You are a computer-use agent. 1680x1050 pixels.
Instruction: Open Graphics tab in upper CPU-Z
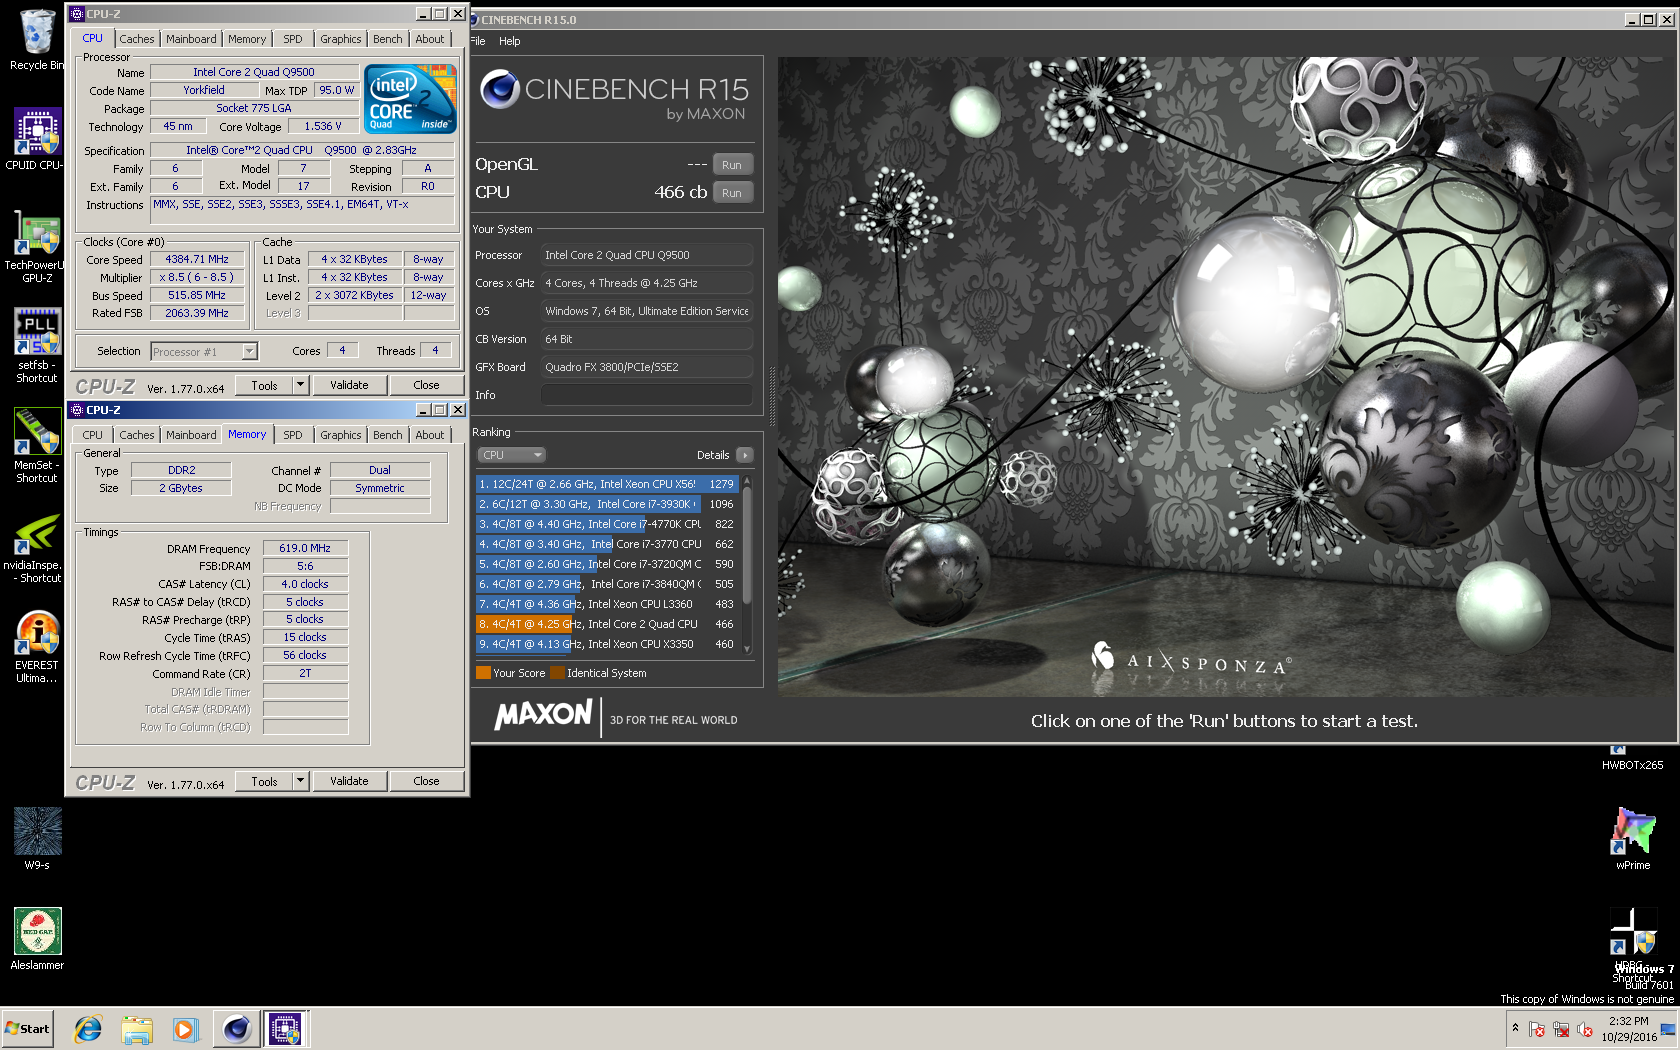click(341, 39)
